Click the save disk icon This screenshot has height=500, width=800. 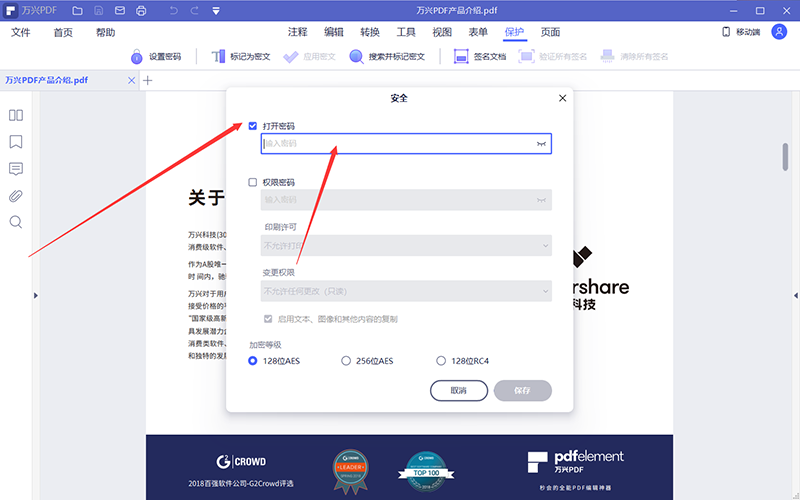point(98,11)
